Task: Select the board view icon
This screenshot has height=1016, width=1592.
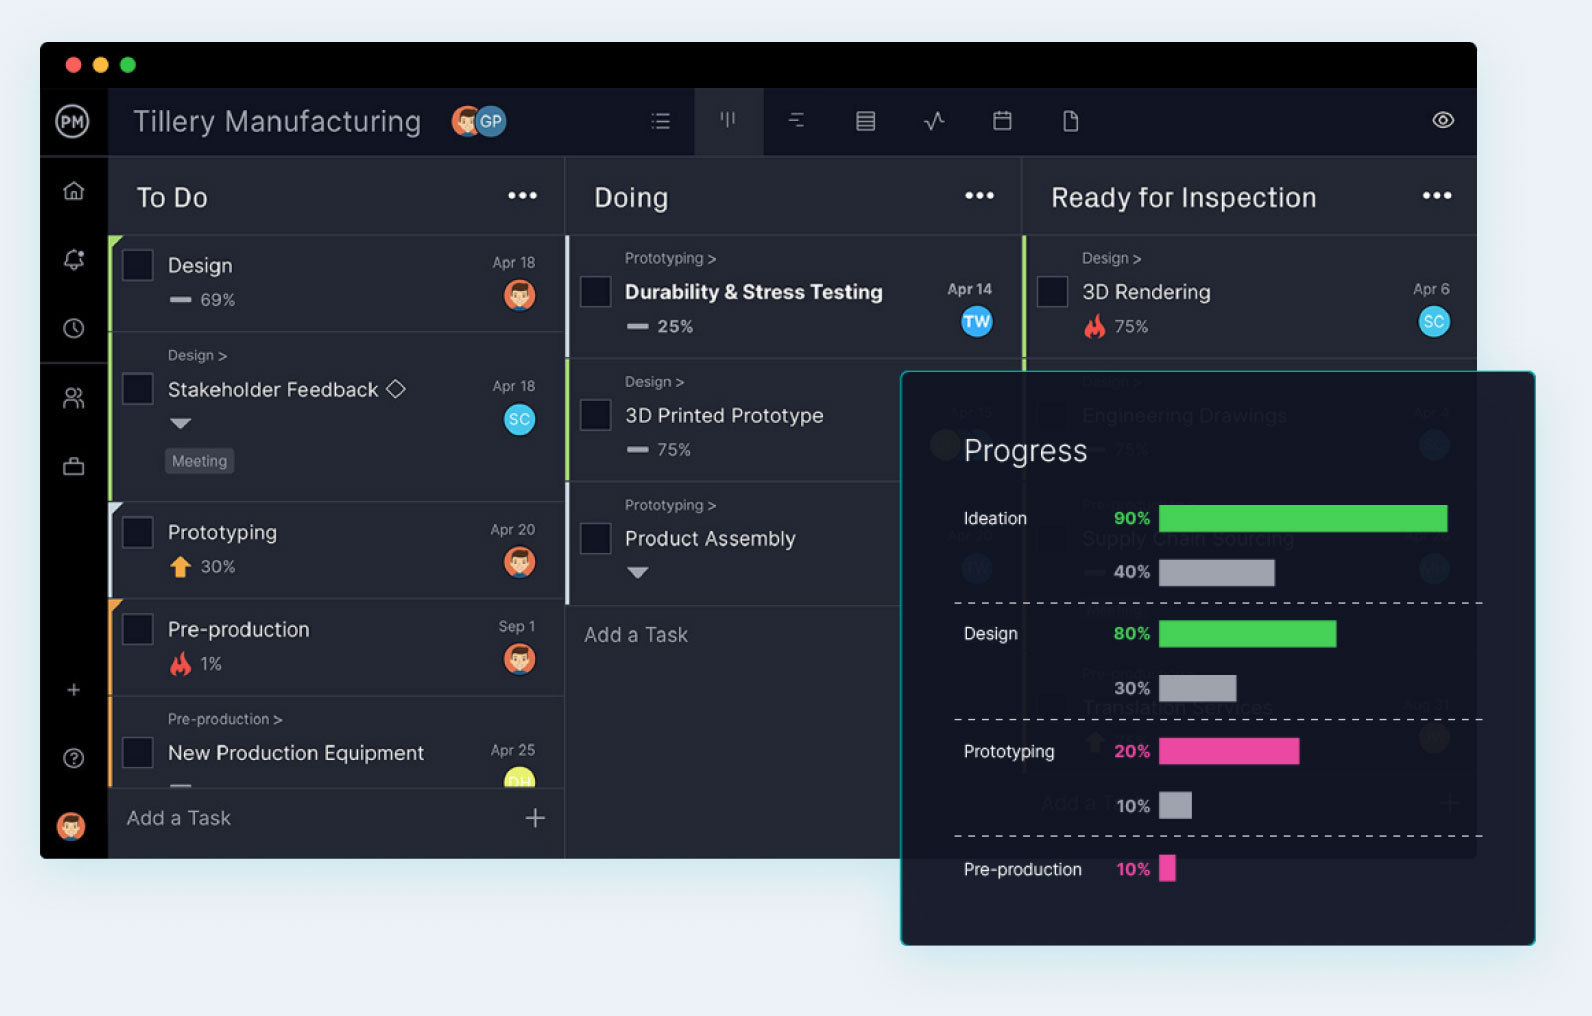Action: (728, 120)
